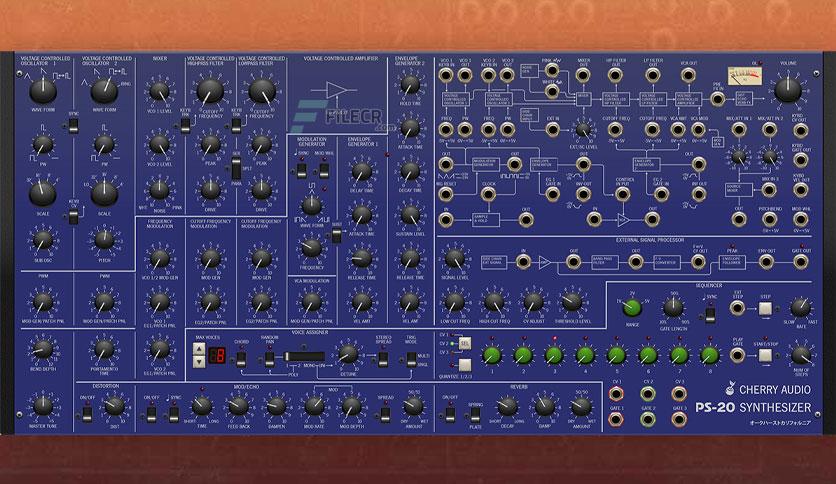Image resolution: width=836 pixels, height=484 pixels.
Task: Click the sequencer STEP button
Action: [765, 309]
